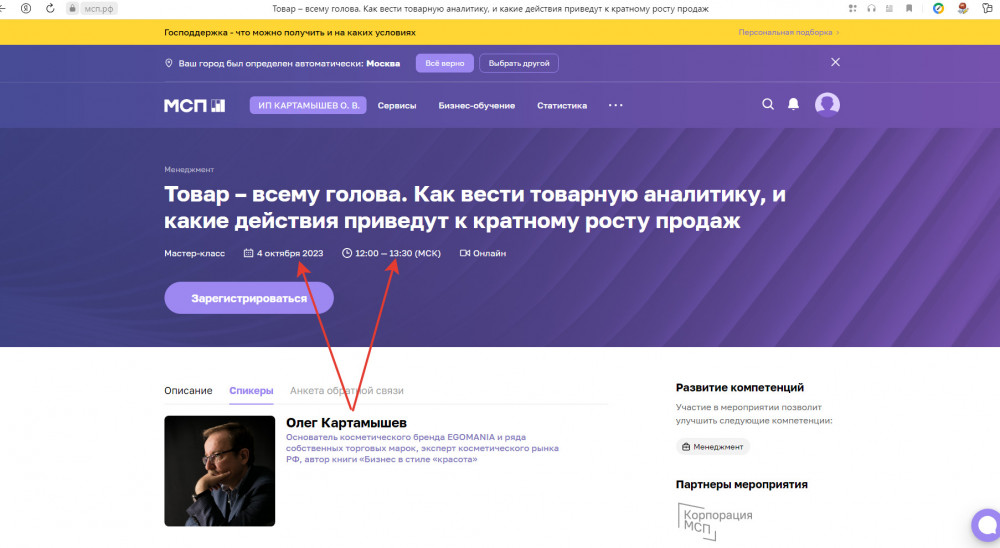Click the grid QR icon in address bar
Screen dimensions: 1000x548
click(x=853, y=9)
